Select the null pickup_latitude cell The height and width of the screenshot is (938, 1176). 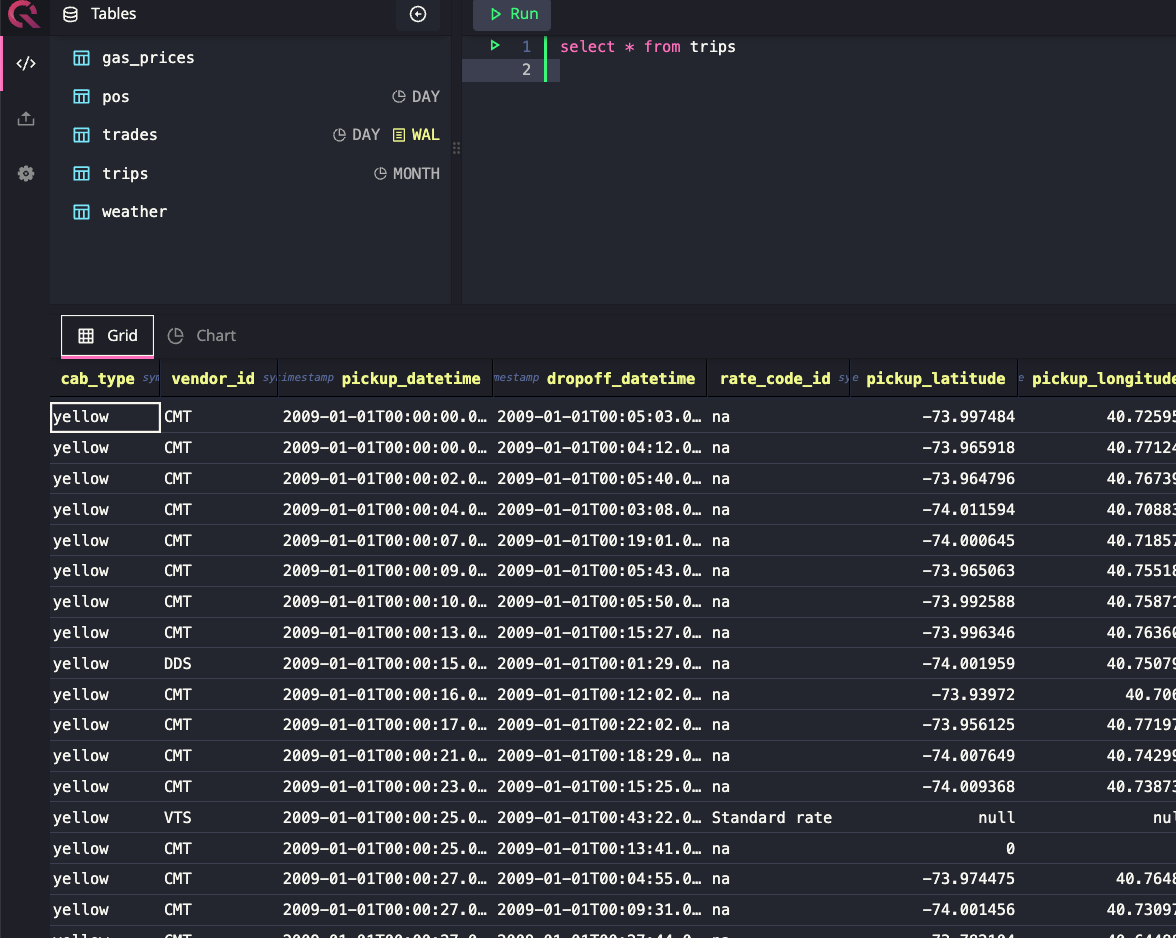(933, 817)
